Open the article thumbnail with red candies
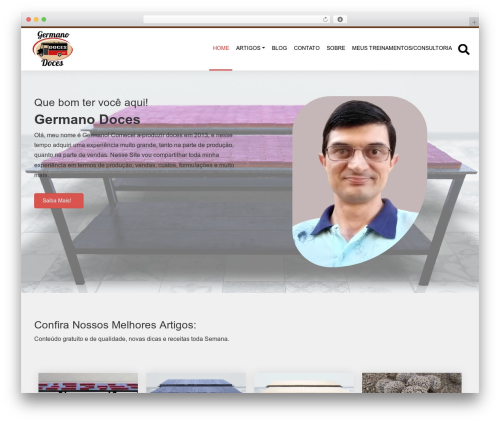The image size is (500, 423). 88,383
